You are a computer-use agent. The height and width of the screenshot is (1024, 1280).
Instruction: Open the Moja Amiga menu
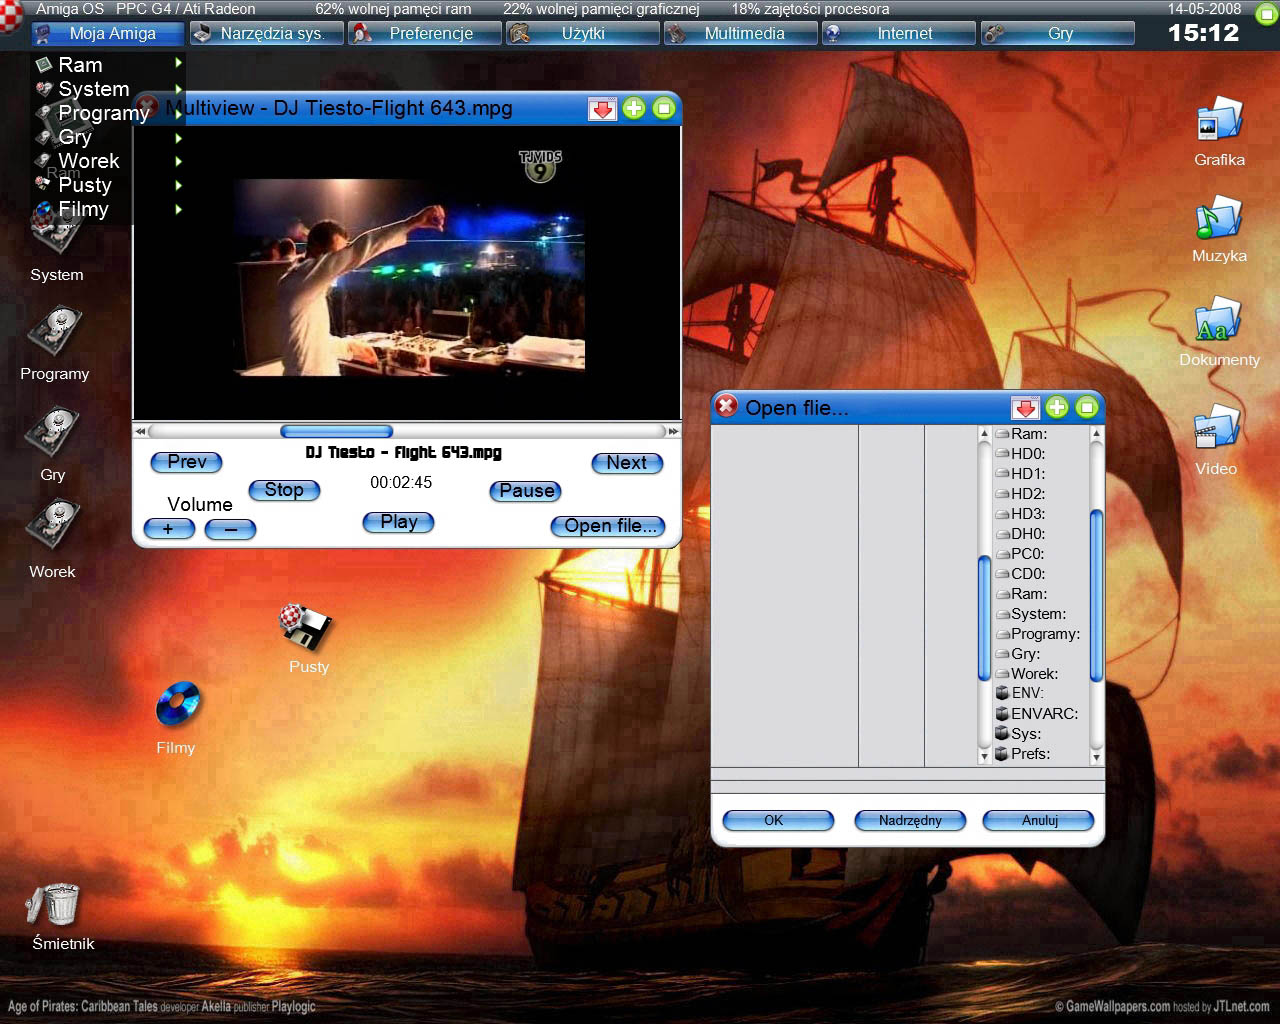coord(108,33)
